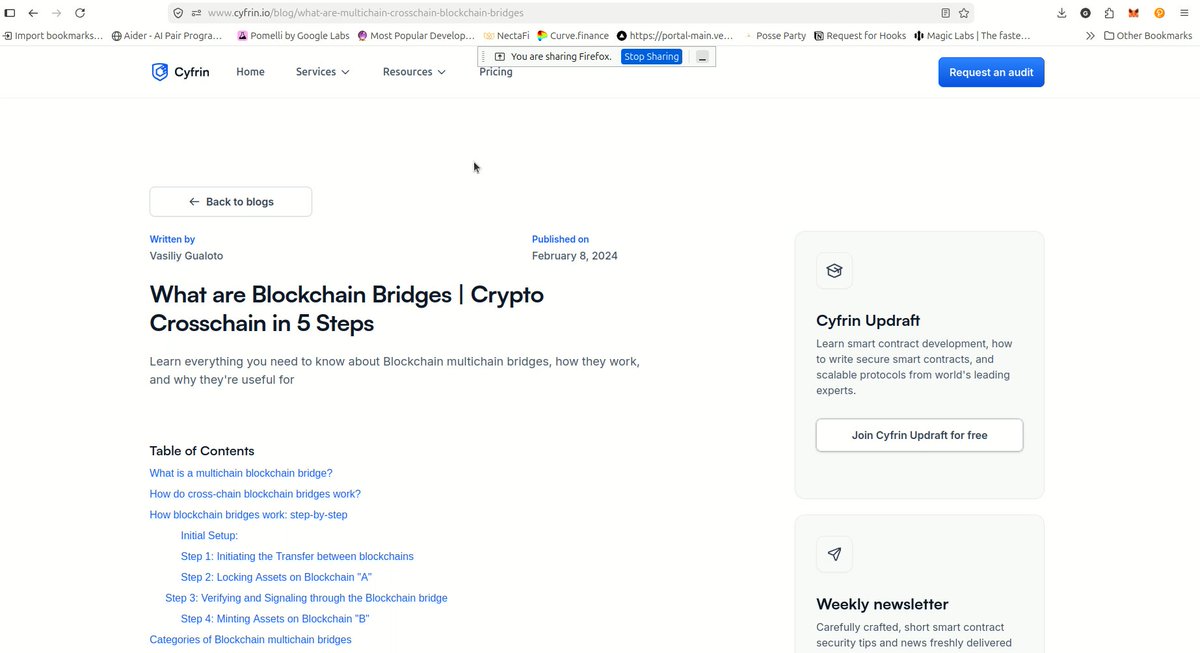The width and height of the screenshot is (1200, 653).
Task: Go to the Home nav item
Action: [x=250, y=72]
